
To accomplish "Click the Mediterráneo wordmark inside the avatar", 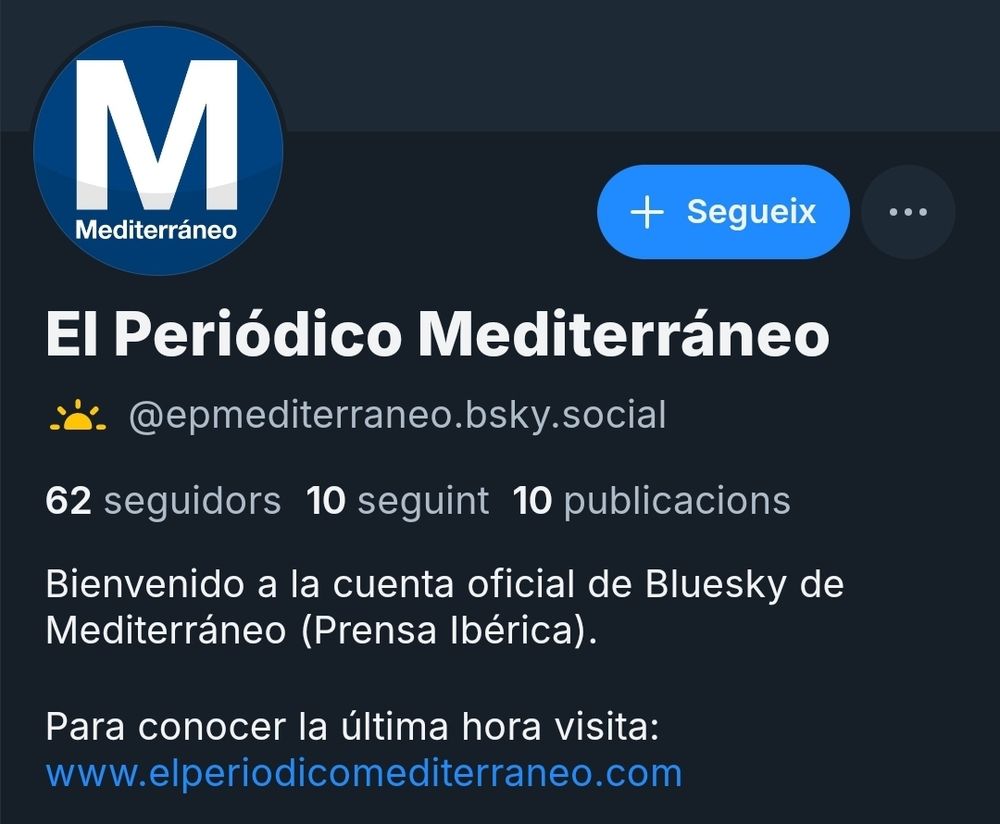I will point(156,230).
